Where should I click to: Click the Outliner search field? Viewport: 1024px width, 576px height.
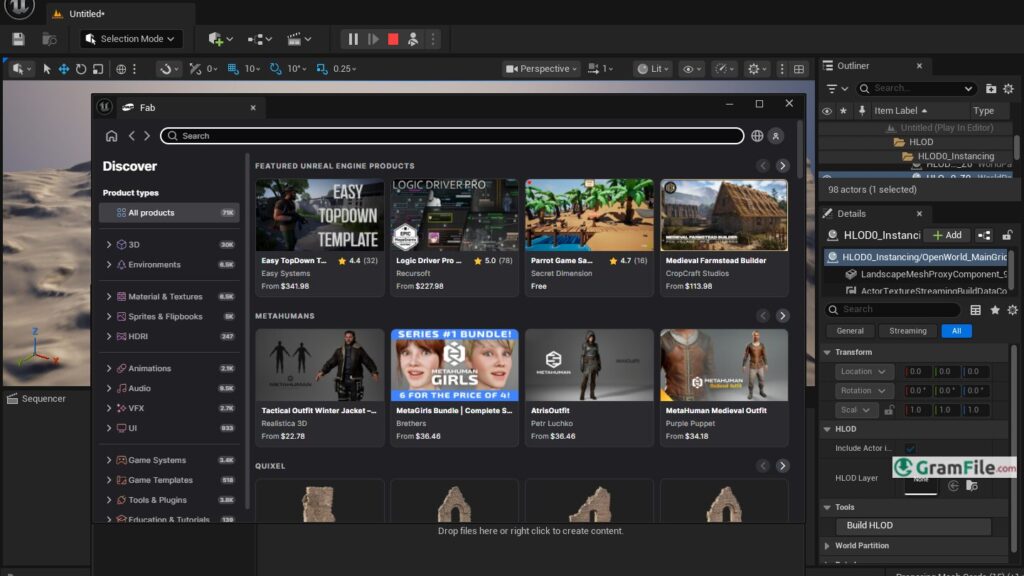coord(916,88)
